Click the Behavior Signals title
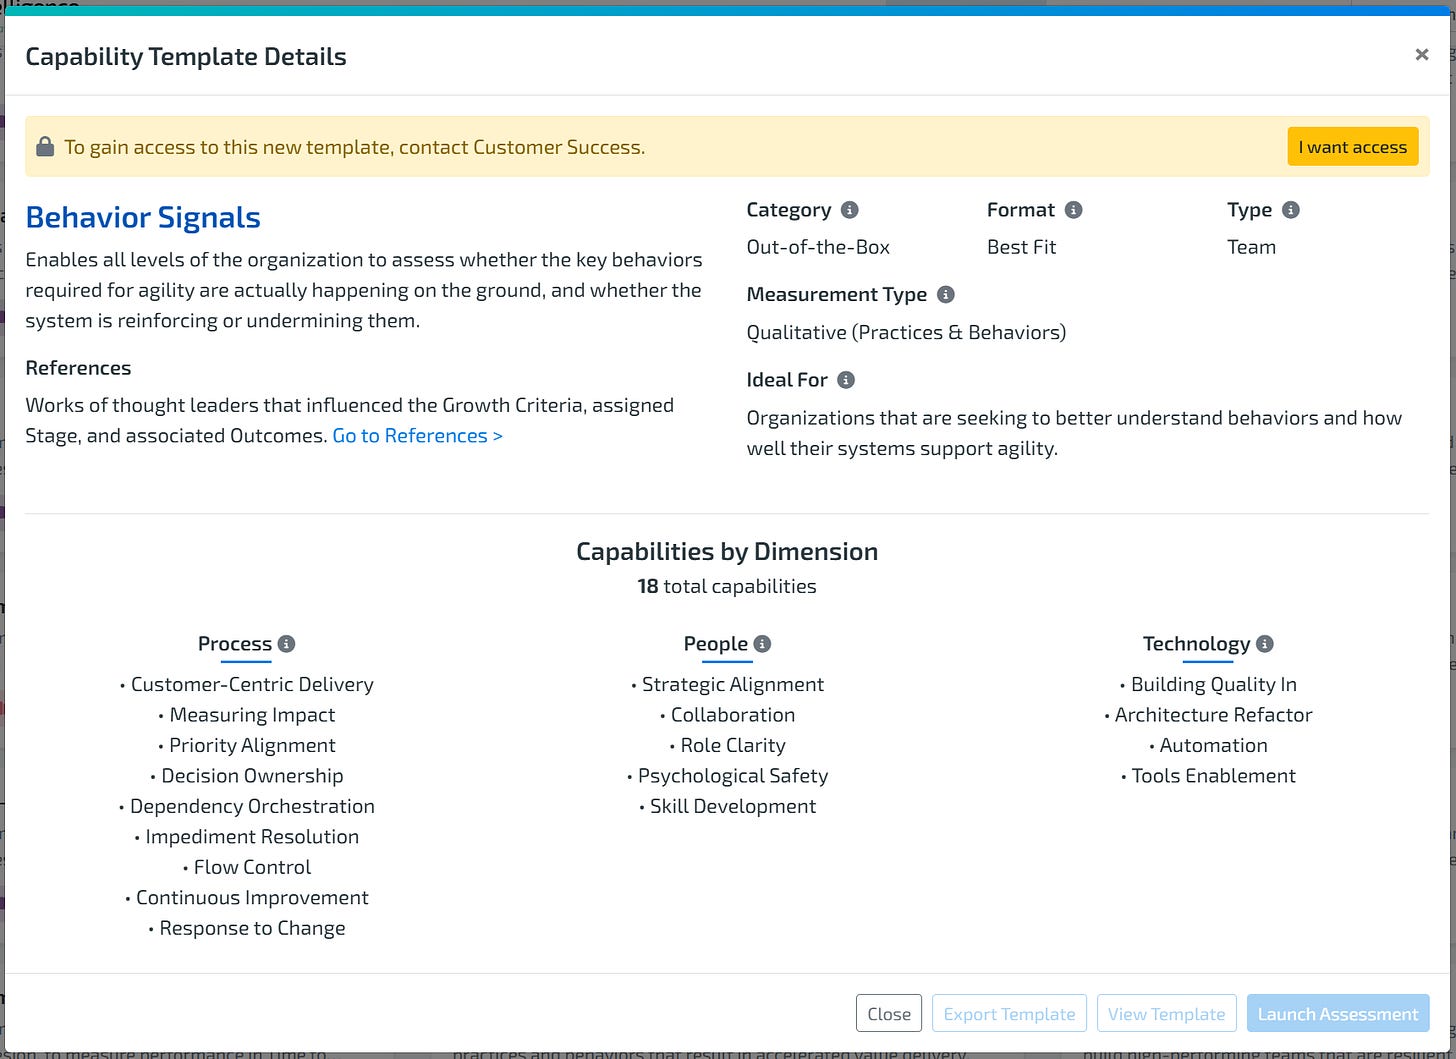Viewport: 1456px width, 1059px height. point(143,217)
